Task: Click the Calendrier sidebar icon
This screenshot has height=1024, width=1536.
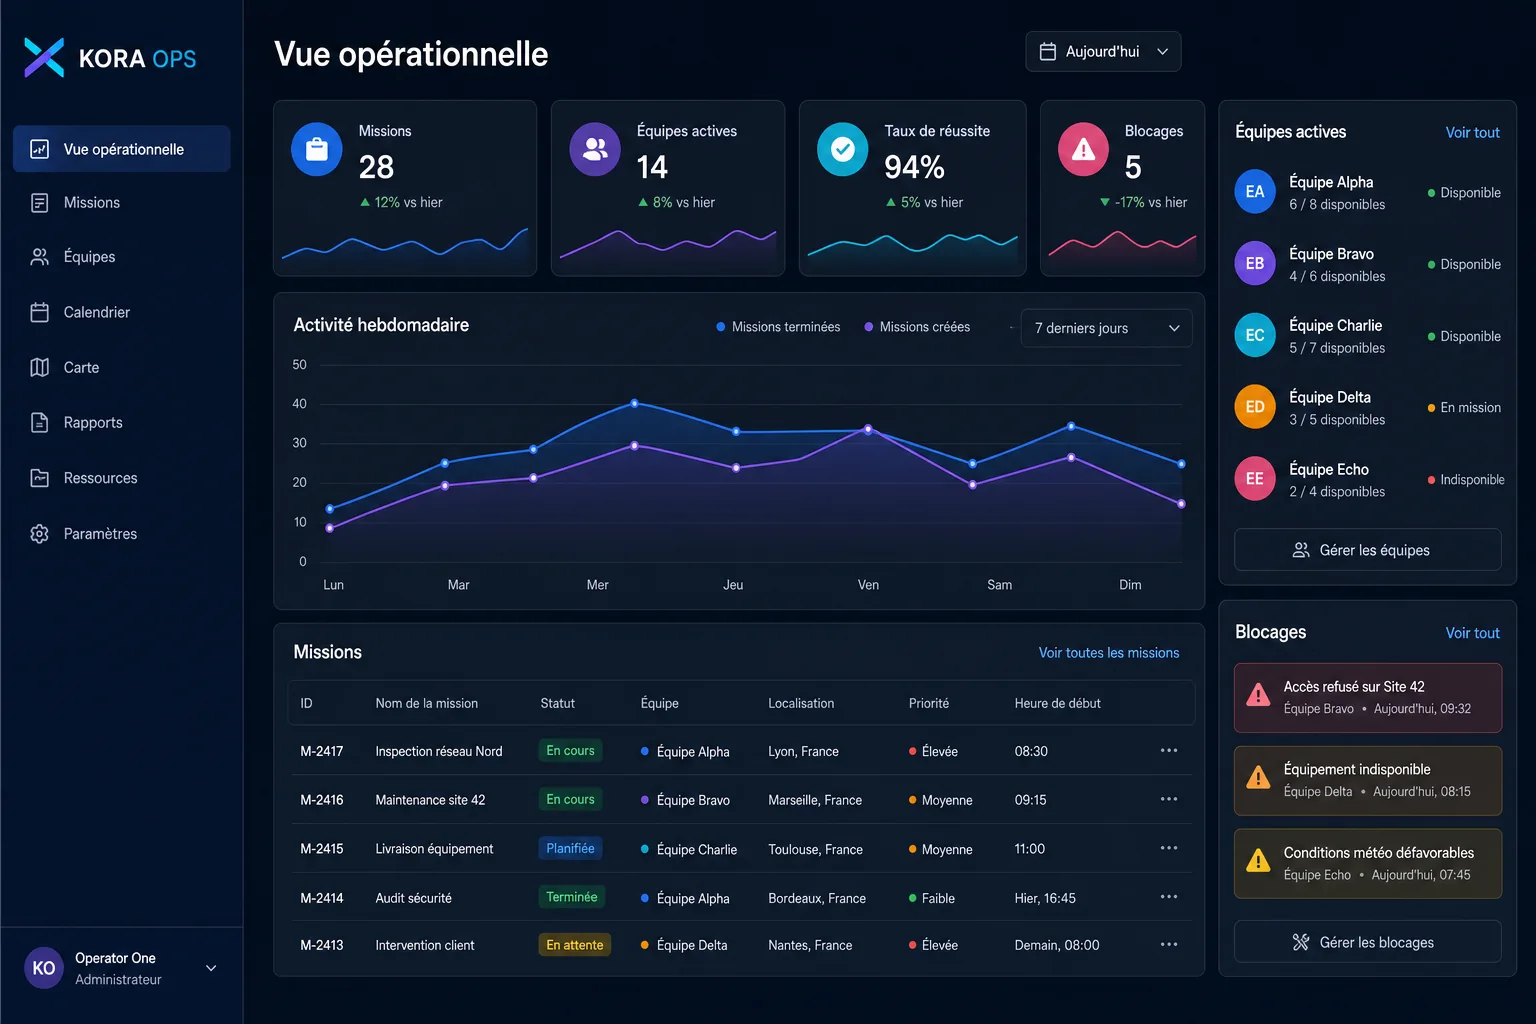Action: pyautogui.click(x=39, y=312)
